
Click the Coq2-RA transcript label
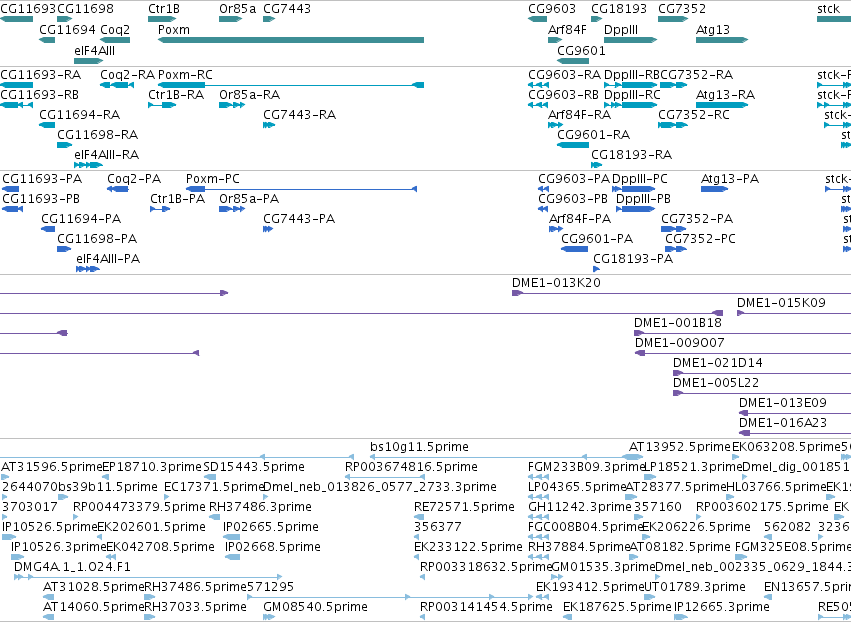(x=128, y=74)
